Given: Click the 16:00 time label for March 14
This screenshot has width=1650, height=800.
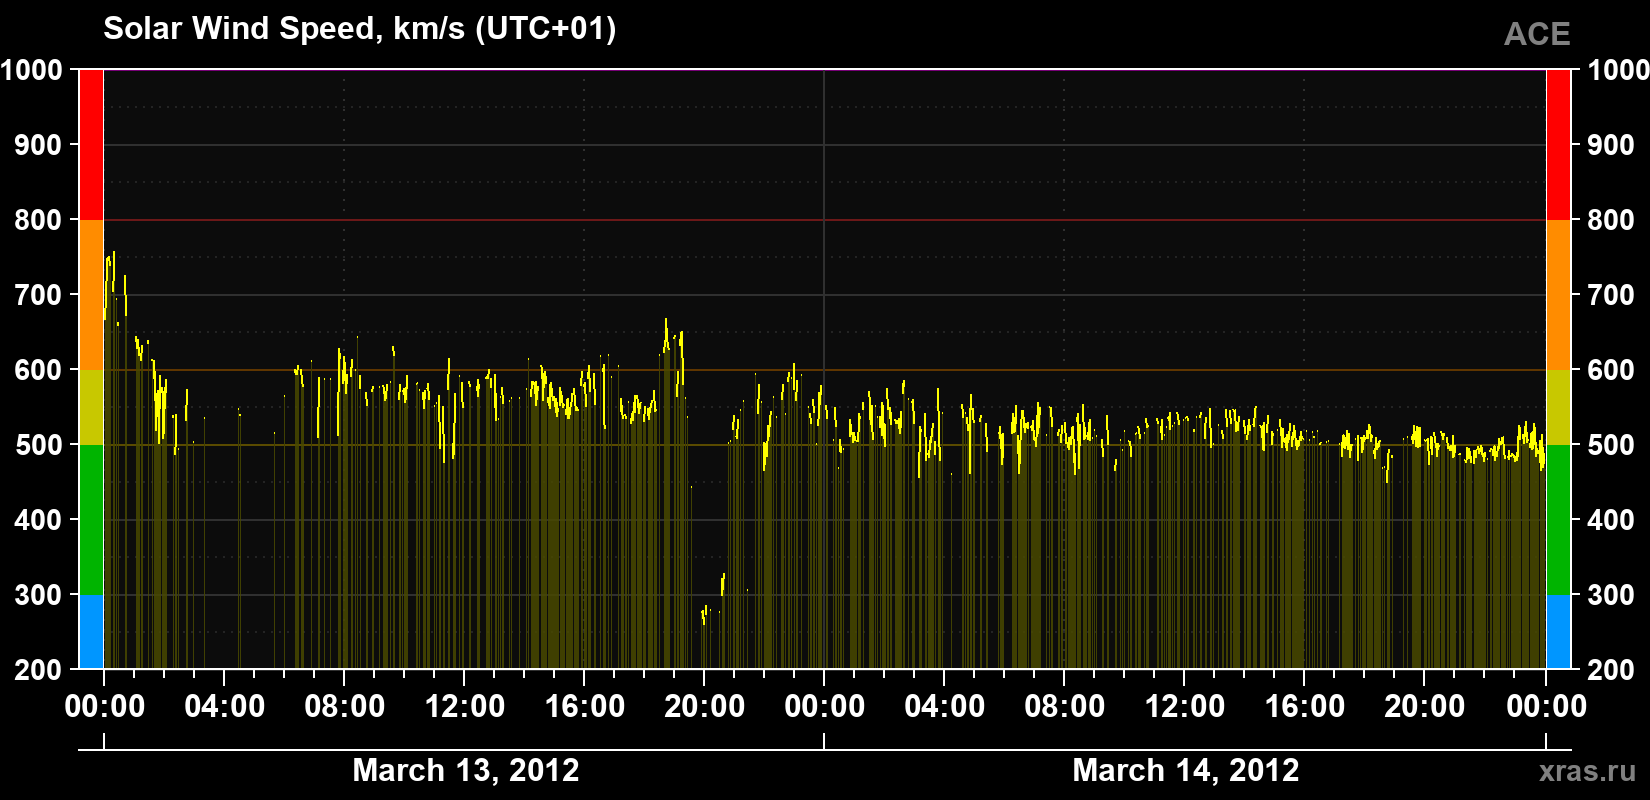Looking at the screenshot, I should point(1305,707).
